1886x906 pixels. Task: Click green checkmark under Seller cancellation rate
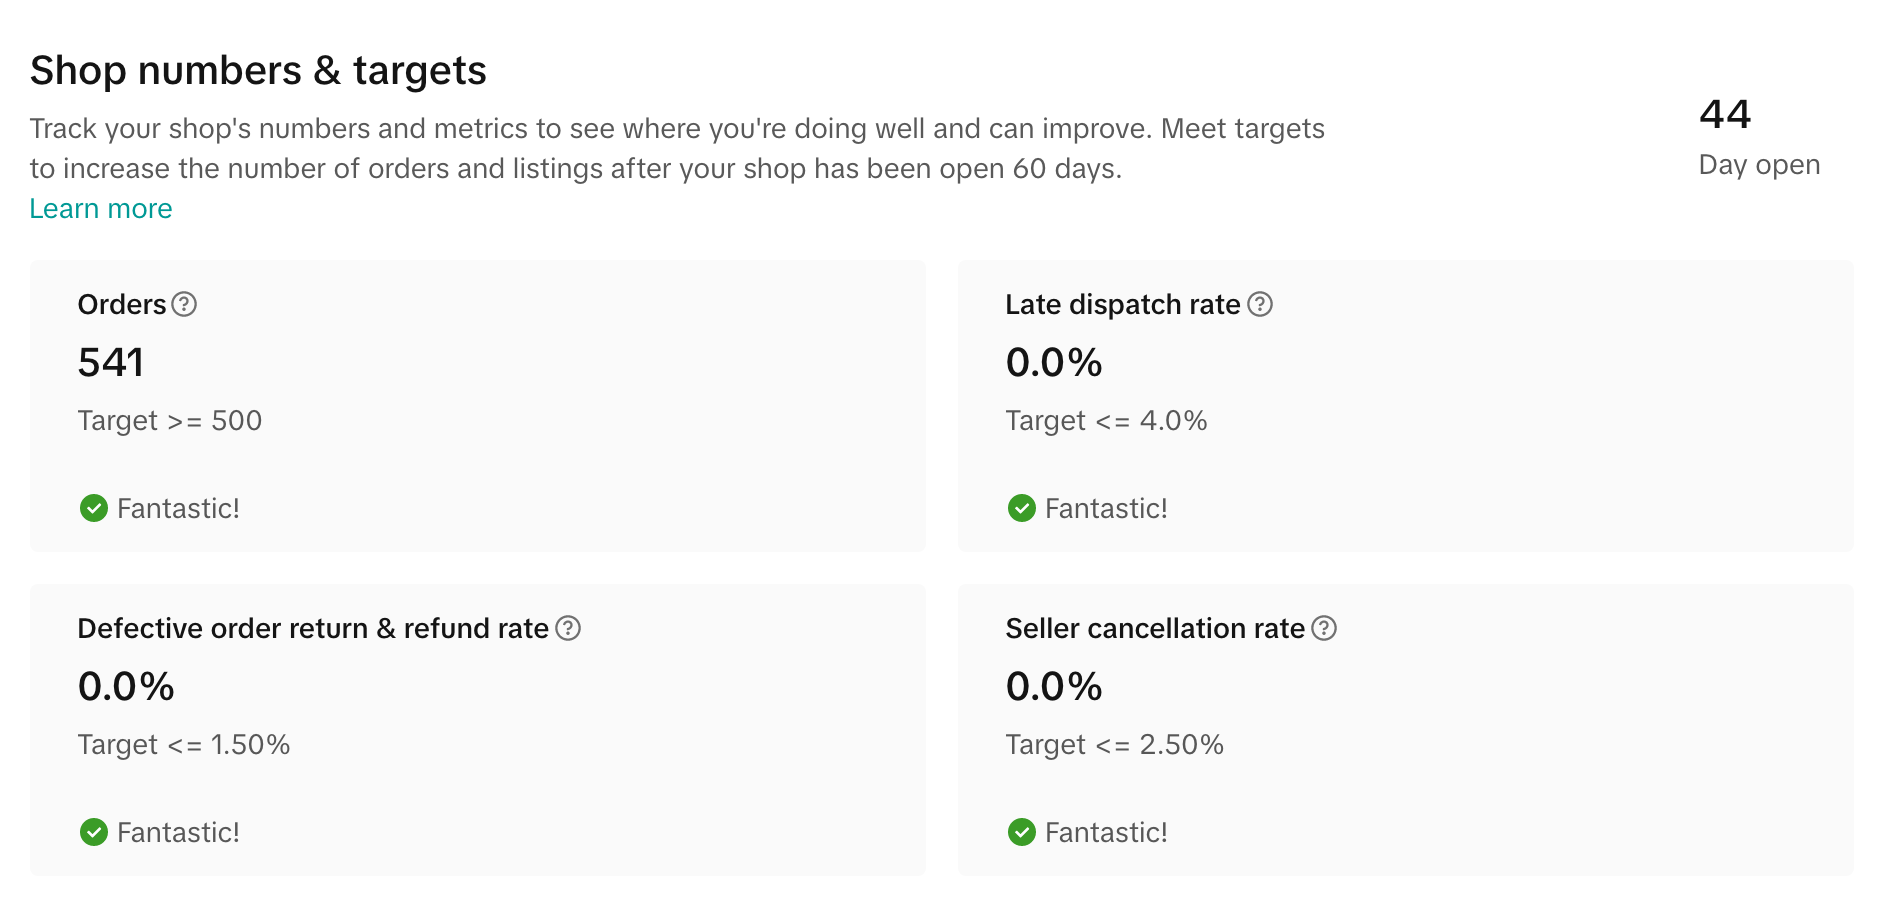(x=1022, y=832)
